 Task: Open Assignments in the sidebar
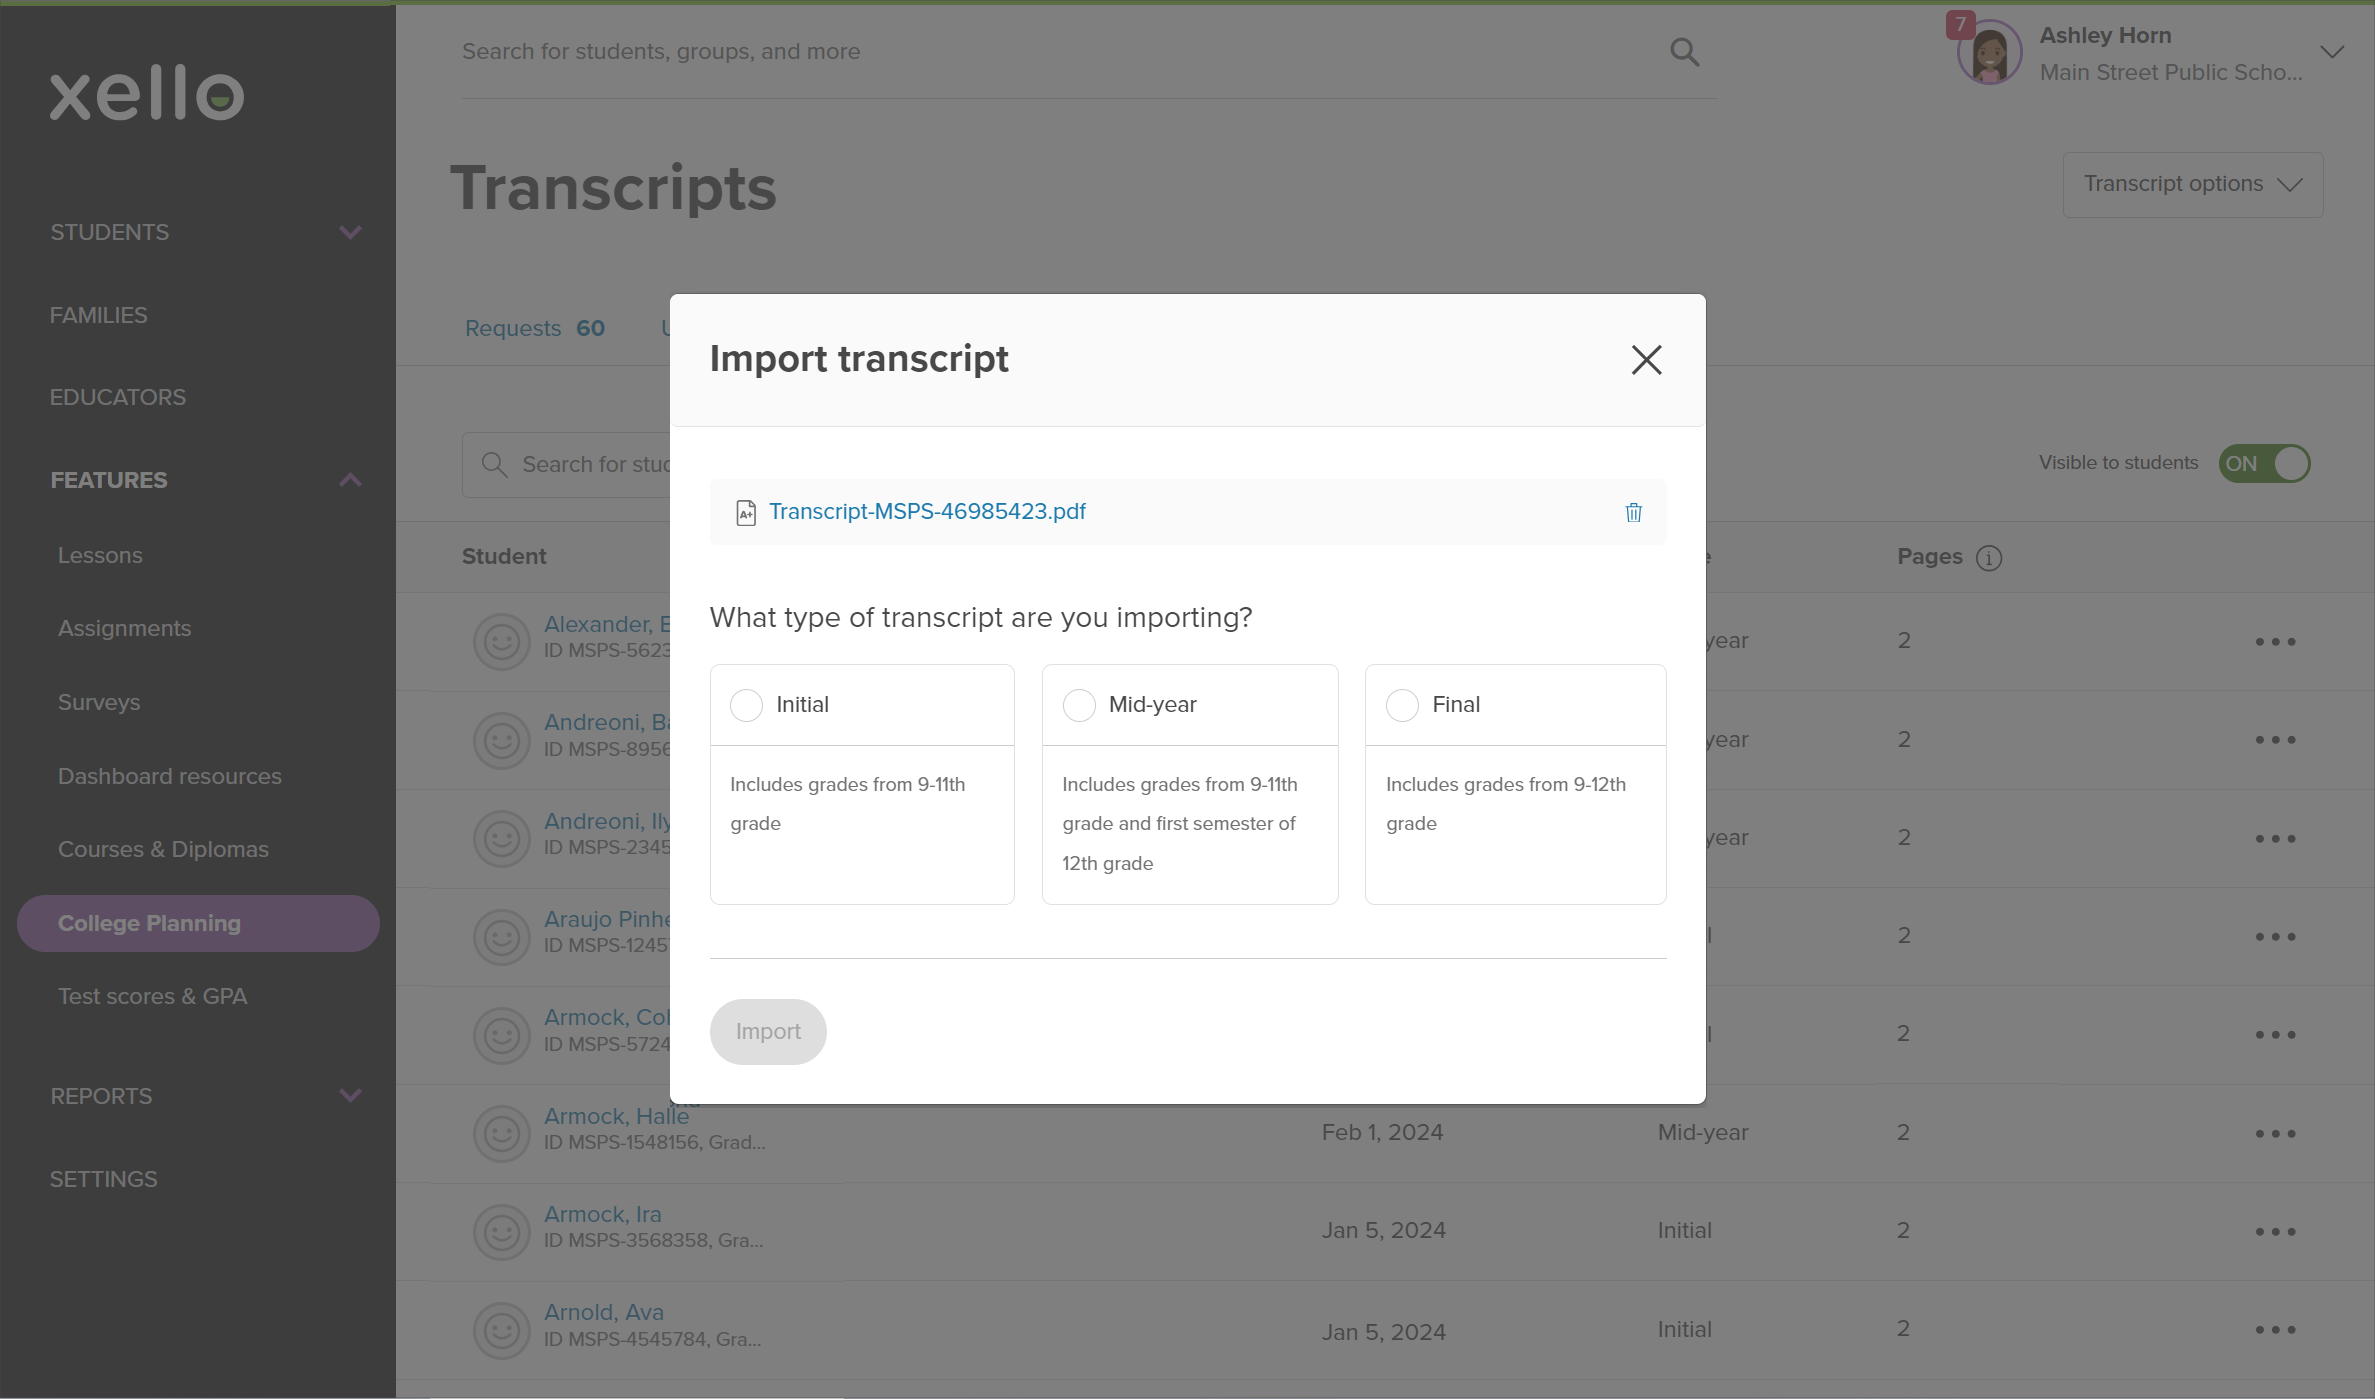124,628
